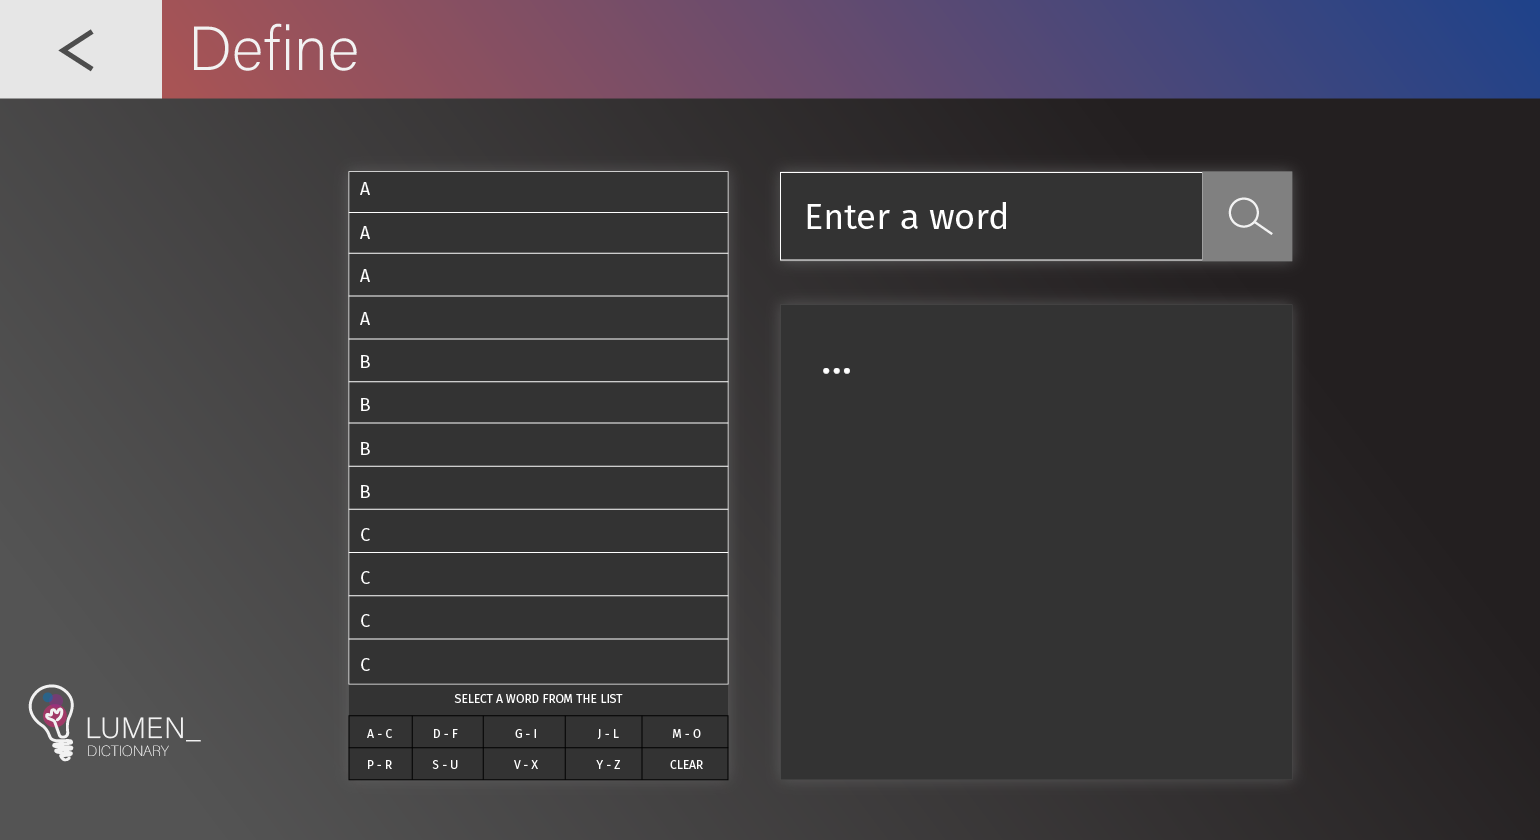Screen dimensions: 1540x840
Task: Select the first word starting with A
Action: (538, 190)
